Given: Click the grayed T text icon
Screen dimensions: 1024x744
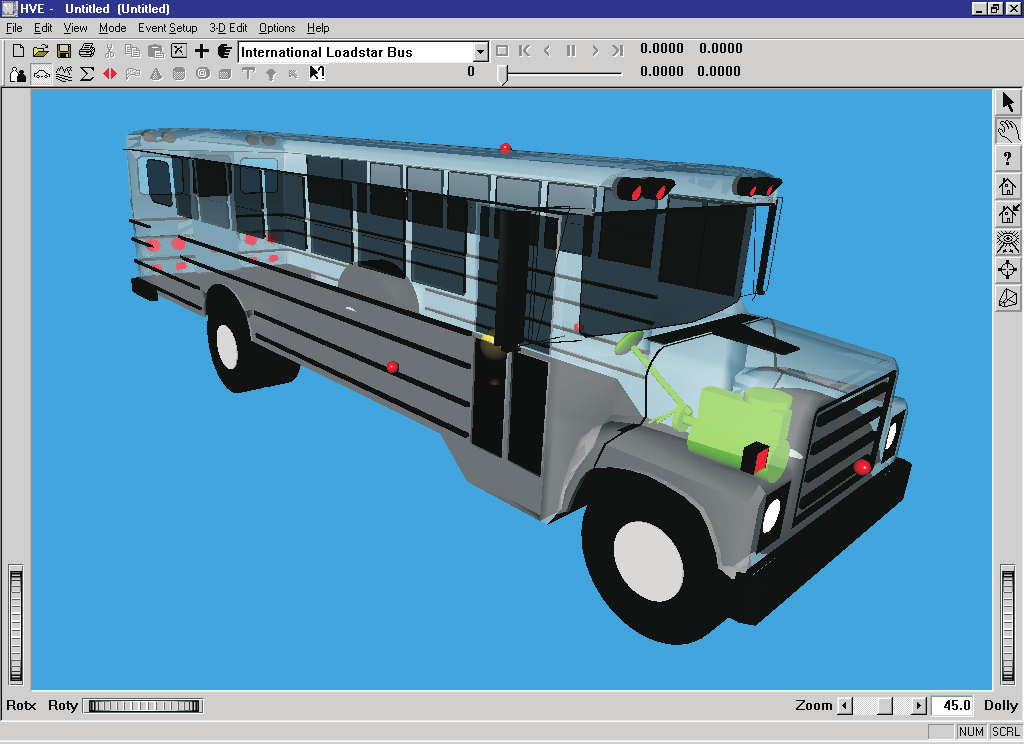Looking at the screenshot, I should 248,74.
